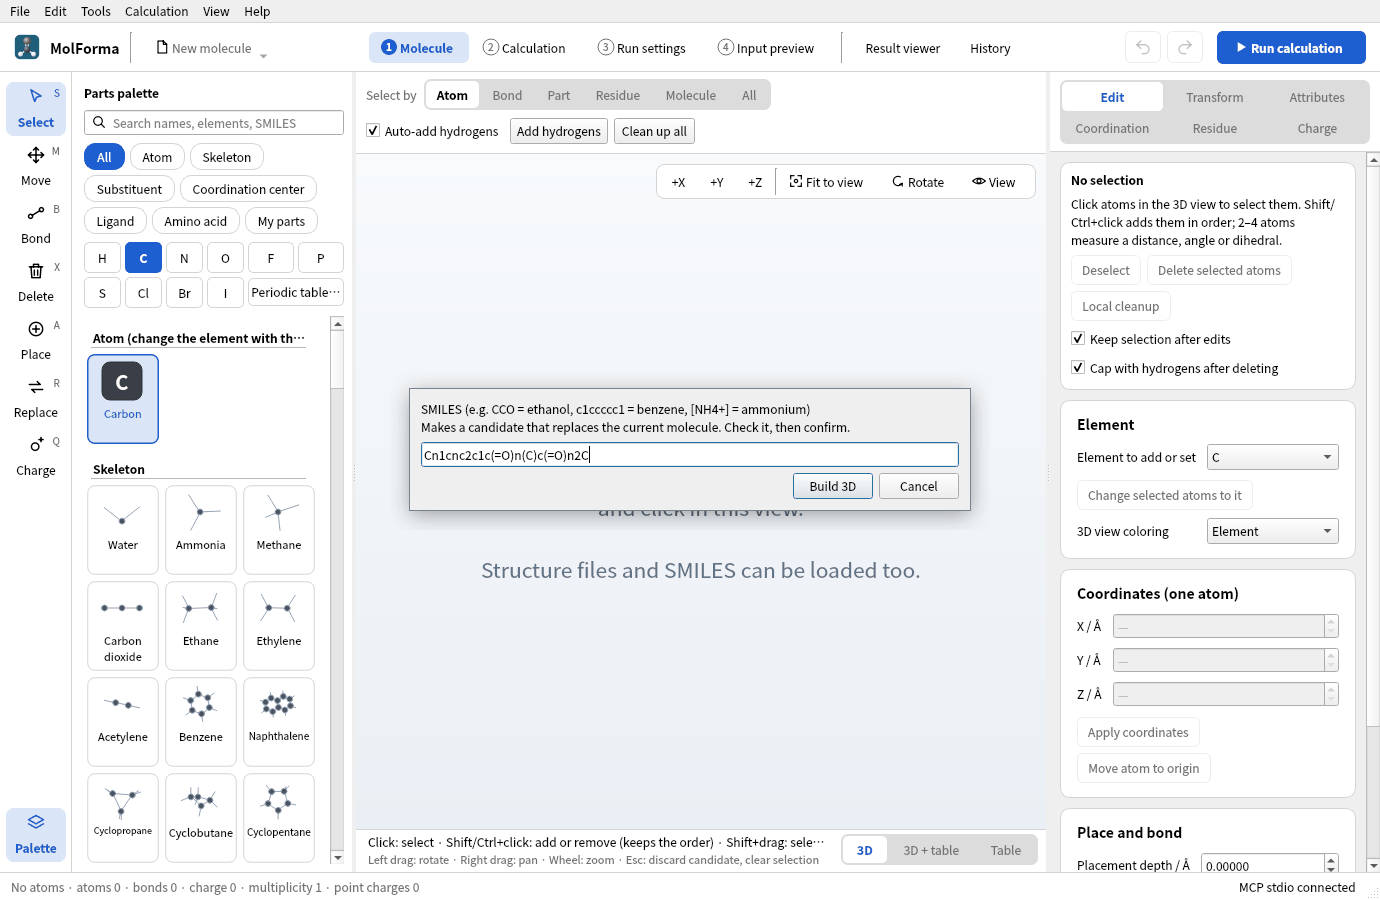Pick the Place atom tool
1380x900 pixels.
click(x=36, y=340)
